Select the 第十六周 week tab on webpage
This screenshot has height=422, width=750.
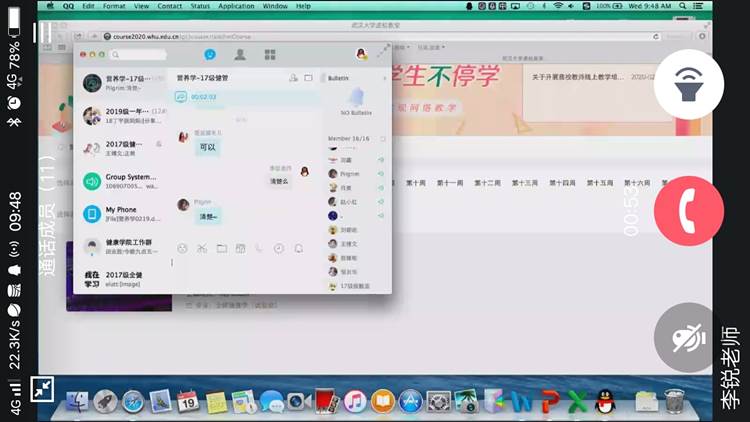pos(637,183)
